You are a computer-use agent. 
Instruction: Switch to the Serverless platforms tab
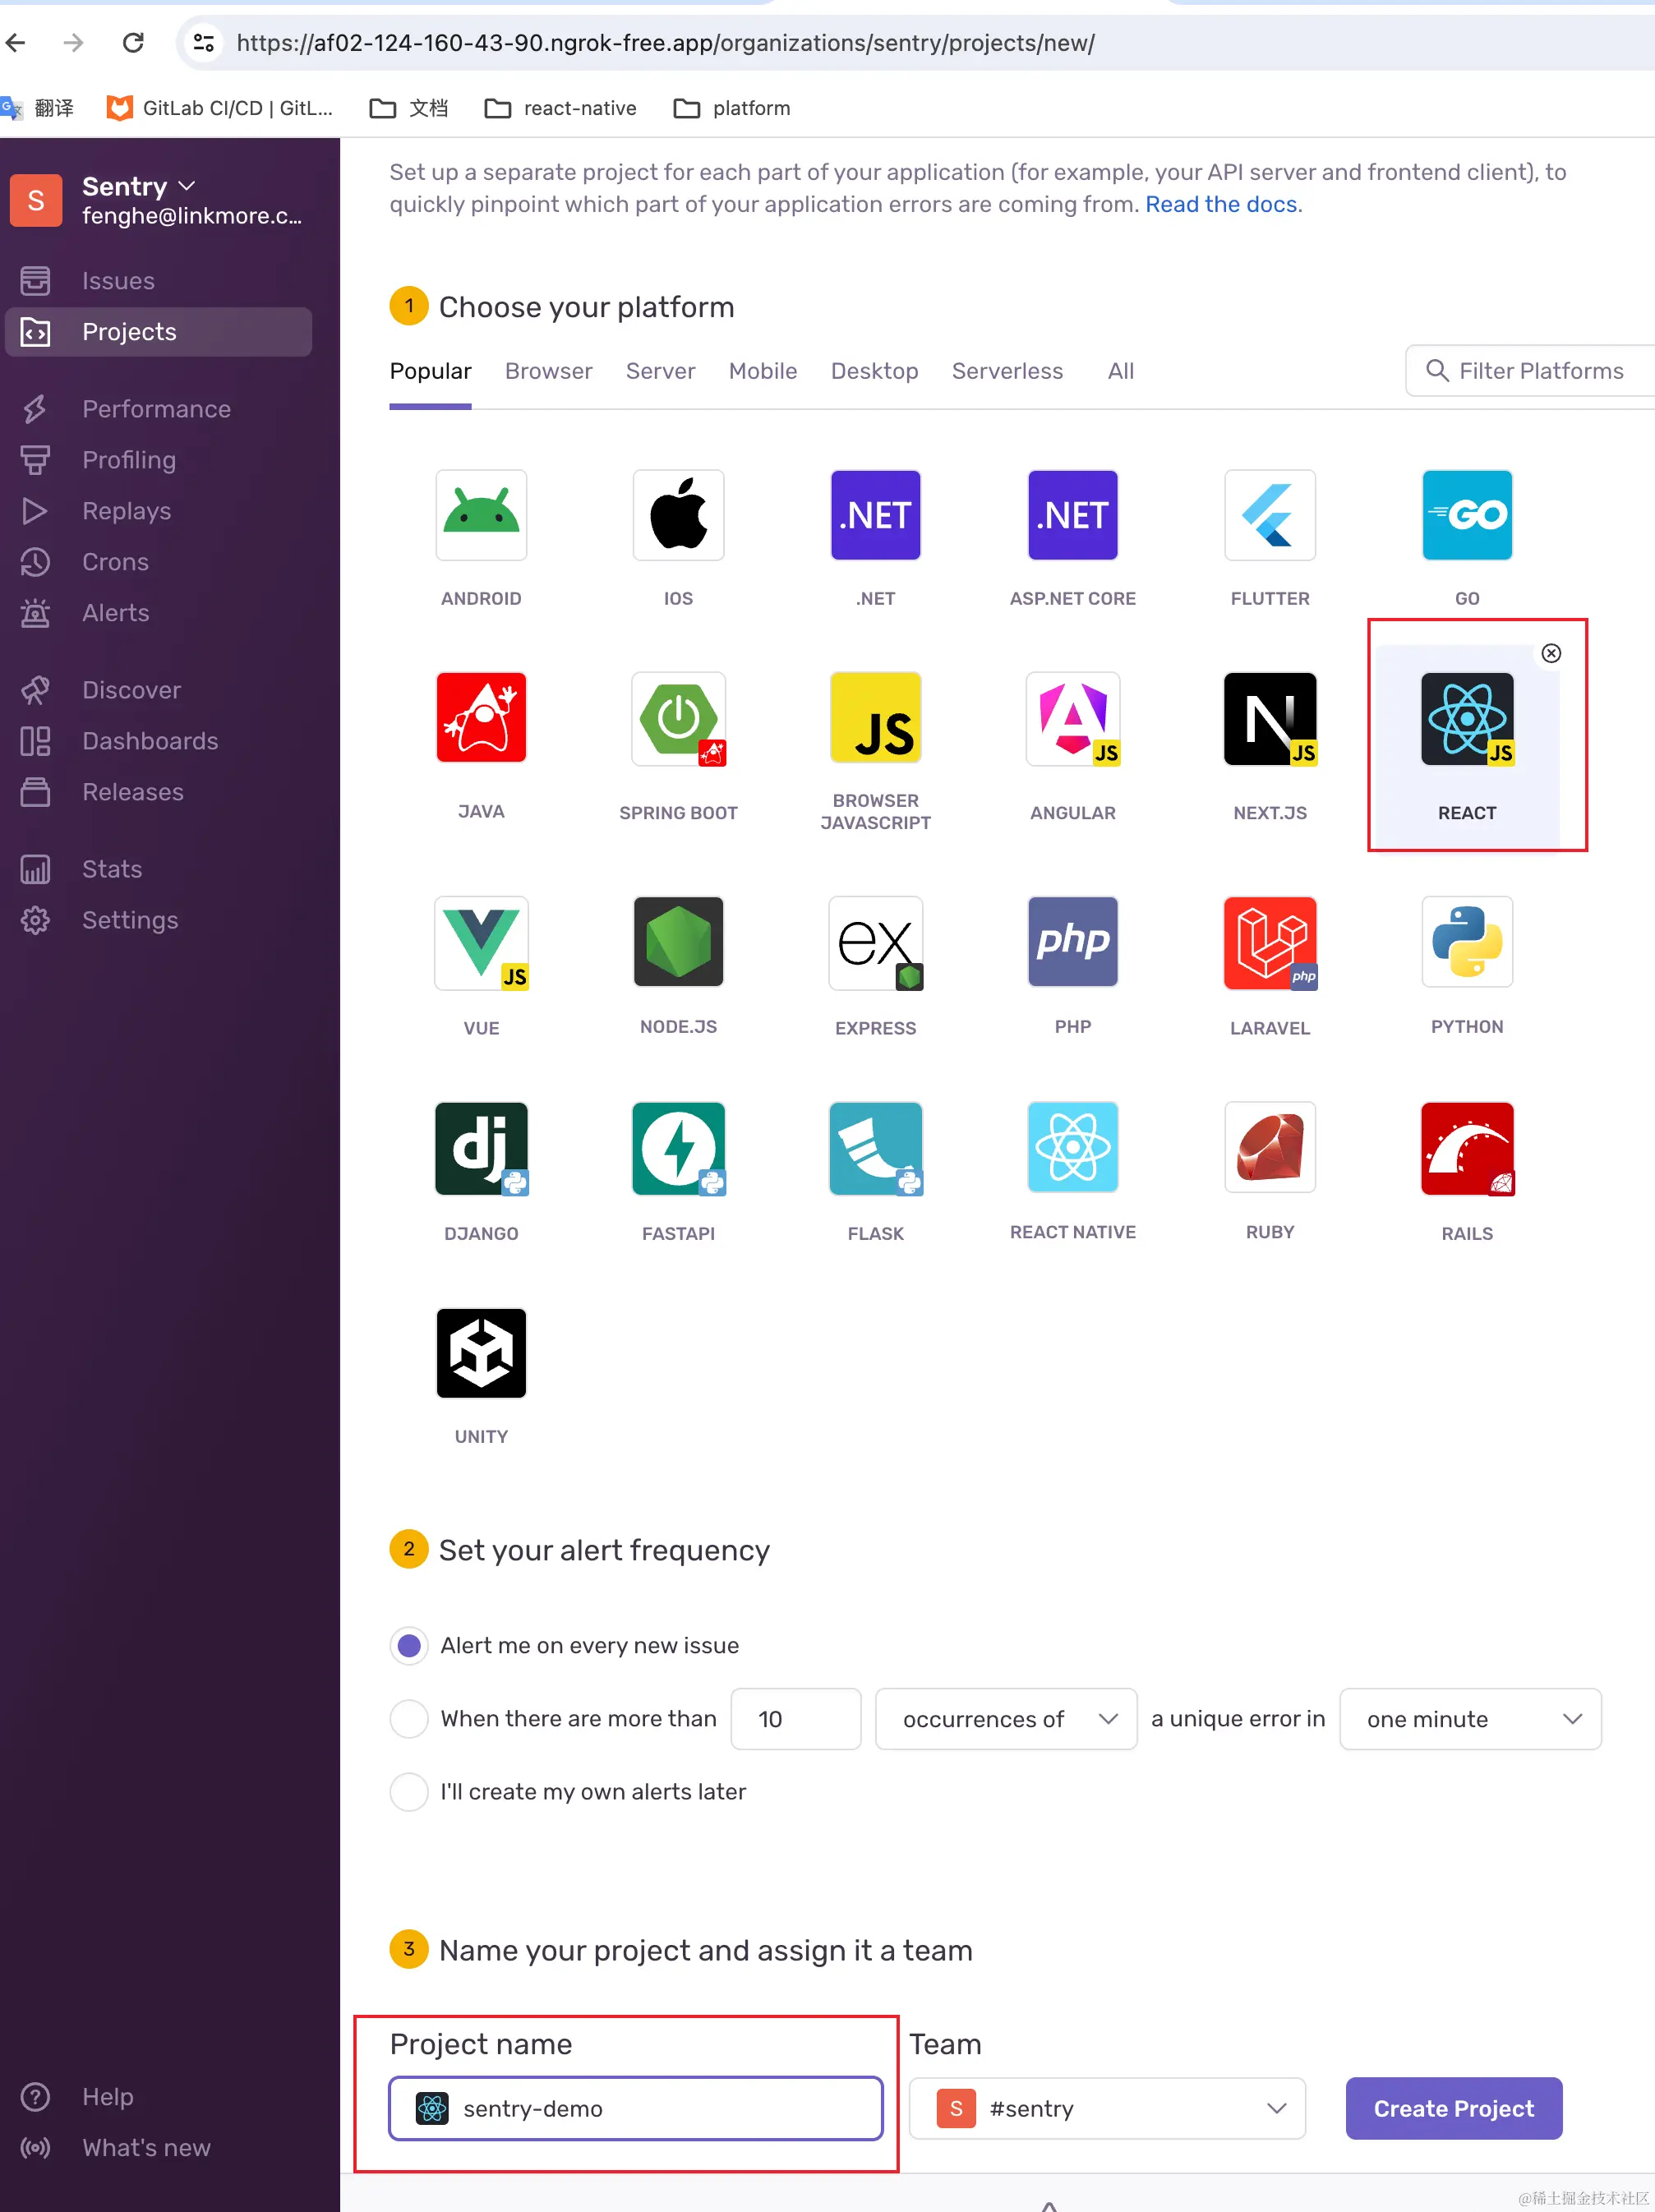point(1007,371)
